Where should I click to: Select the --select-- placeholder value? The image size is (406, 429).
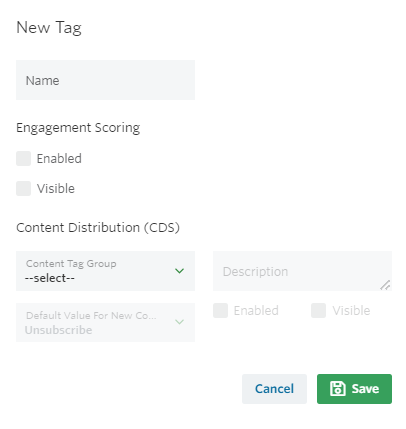pyautogui.click(x=50, y=278)
